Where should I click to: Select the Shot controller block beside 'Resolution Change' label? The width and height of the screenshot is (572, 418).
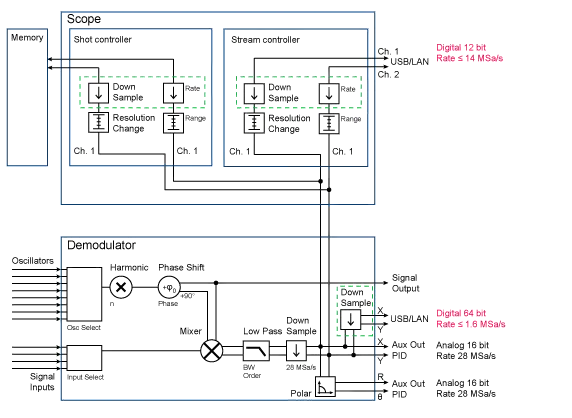pyautogui.click(x=98, y=122)
